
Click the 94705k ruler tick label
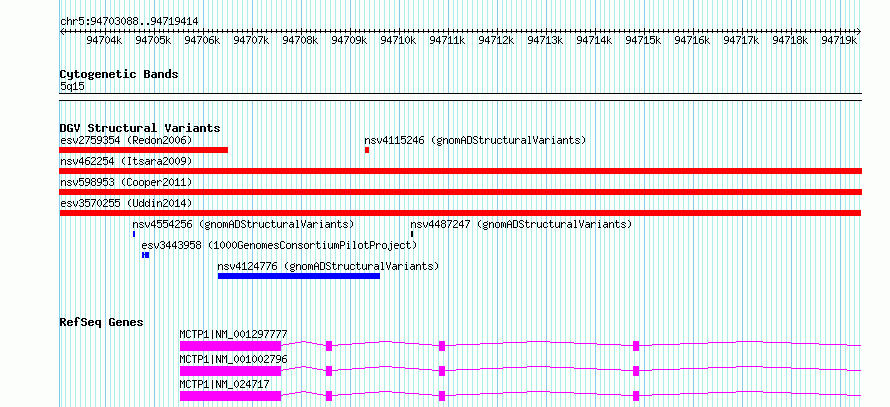pyautogui.click(x=153, y=40)
